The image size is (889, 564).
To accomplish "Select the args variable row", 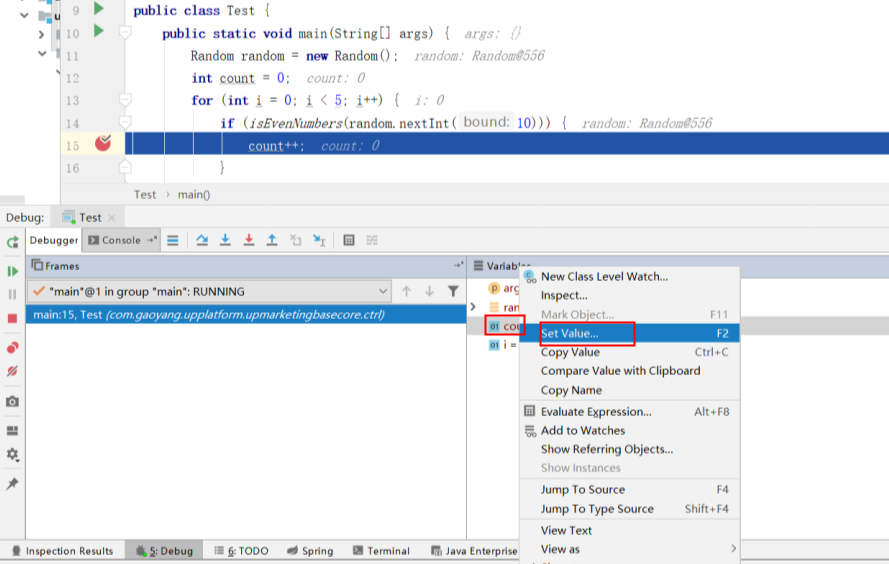I will [x=503, y=289].
